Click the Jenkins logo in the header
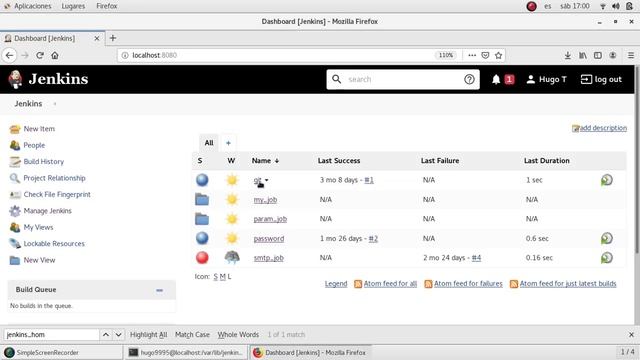 tap(48, 79)
